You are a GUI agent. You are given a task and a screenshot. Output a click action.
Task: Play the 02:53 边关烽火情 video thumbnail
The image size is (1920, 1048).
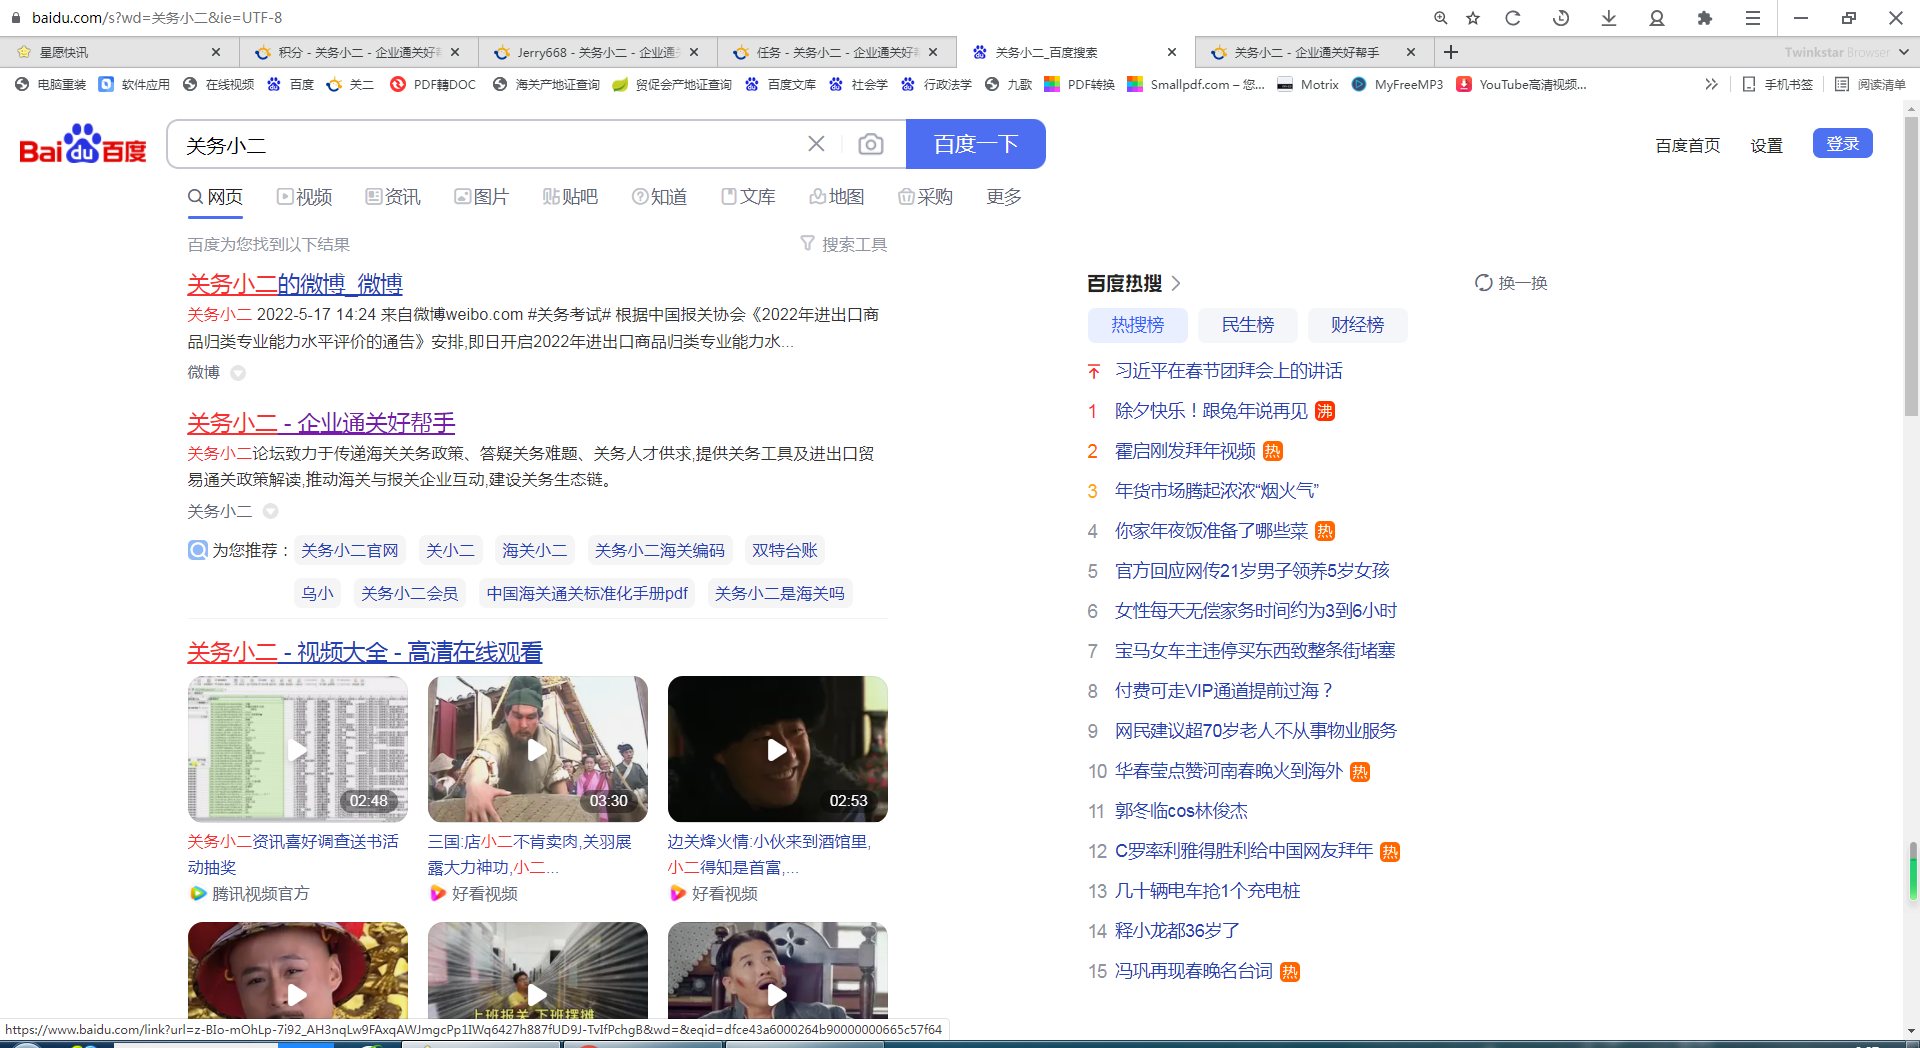point(777,749)
